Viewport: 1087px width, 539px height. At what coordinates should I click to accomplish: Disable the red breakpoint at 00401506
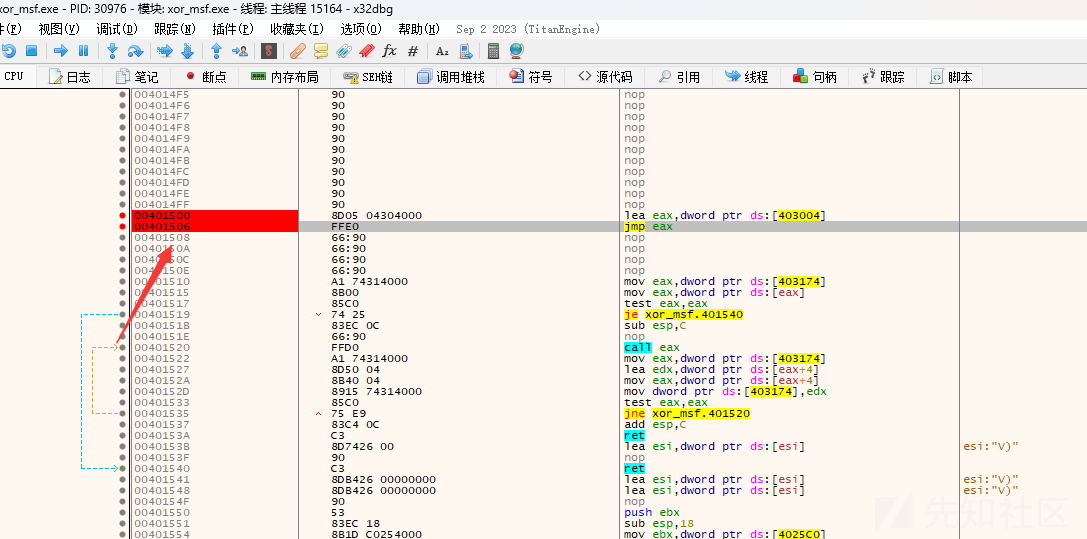[x=123, y=227]
